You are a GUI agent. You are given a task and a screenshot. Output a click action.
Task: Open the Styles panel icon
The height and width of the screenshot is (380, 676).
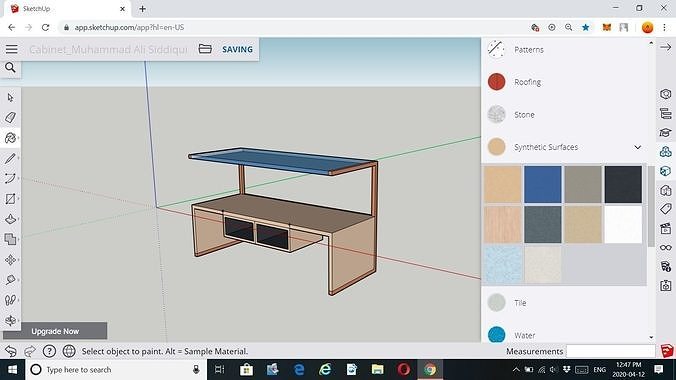point(666,190)
